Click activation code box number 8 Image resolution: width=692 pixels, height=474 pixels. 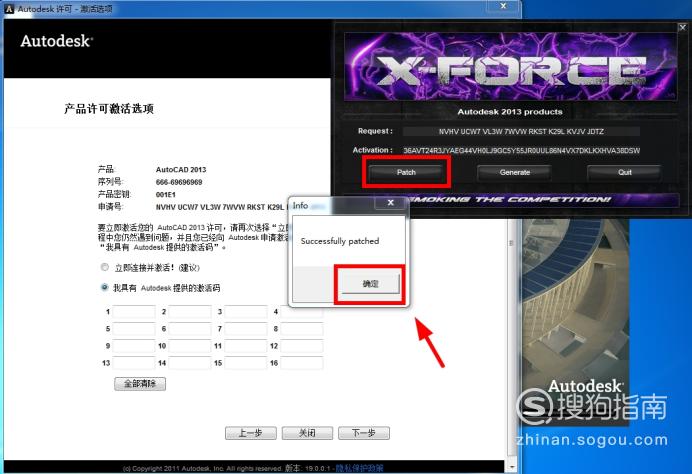tap(302, 329)
